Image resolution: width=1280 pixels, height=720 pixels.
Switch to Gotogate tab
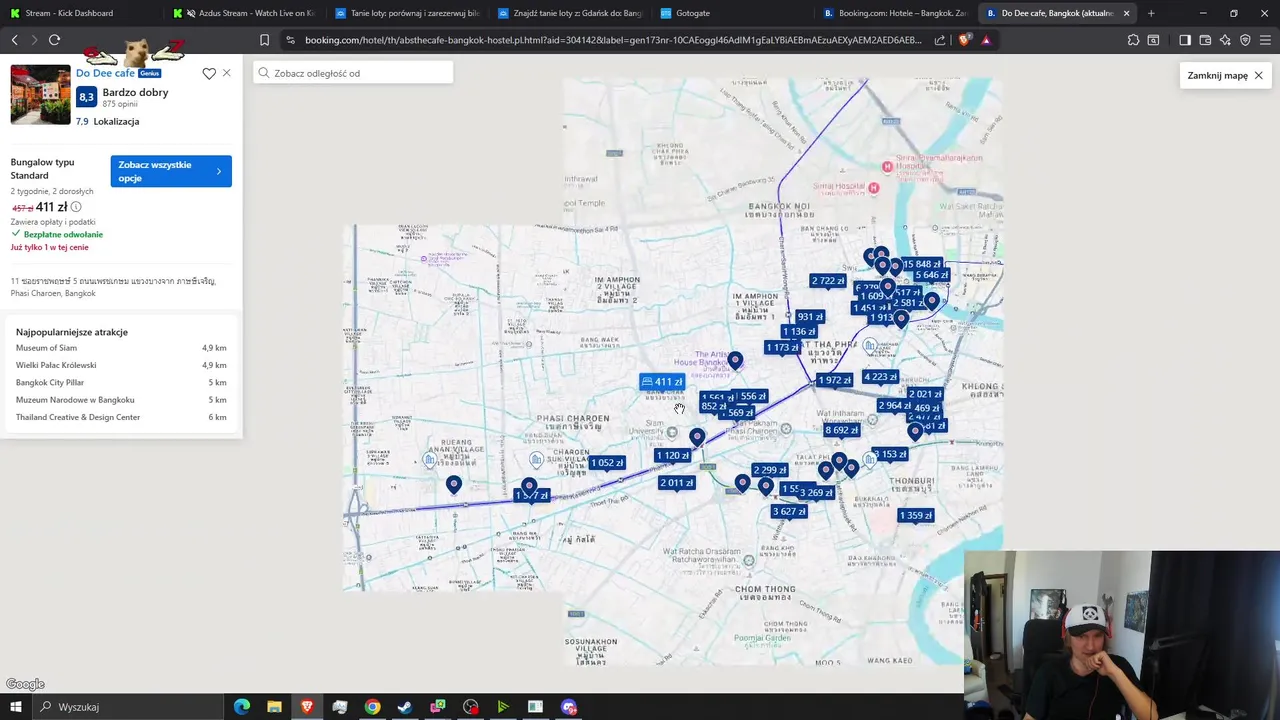(731, 13)
